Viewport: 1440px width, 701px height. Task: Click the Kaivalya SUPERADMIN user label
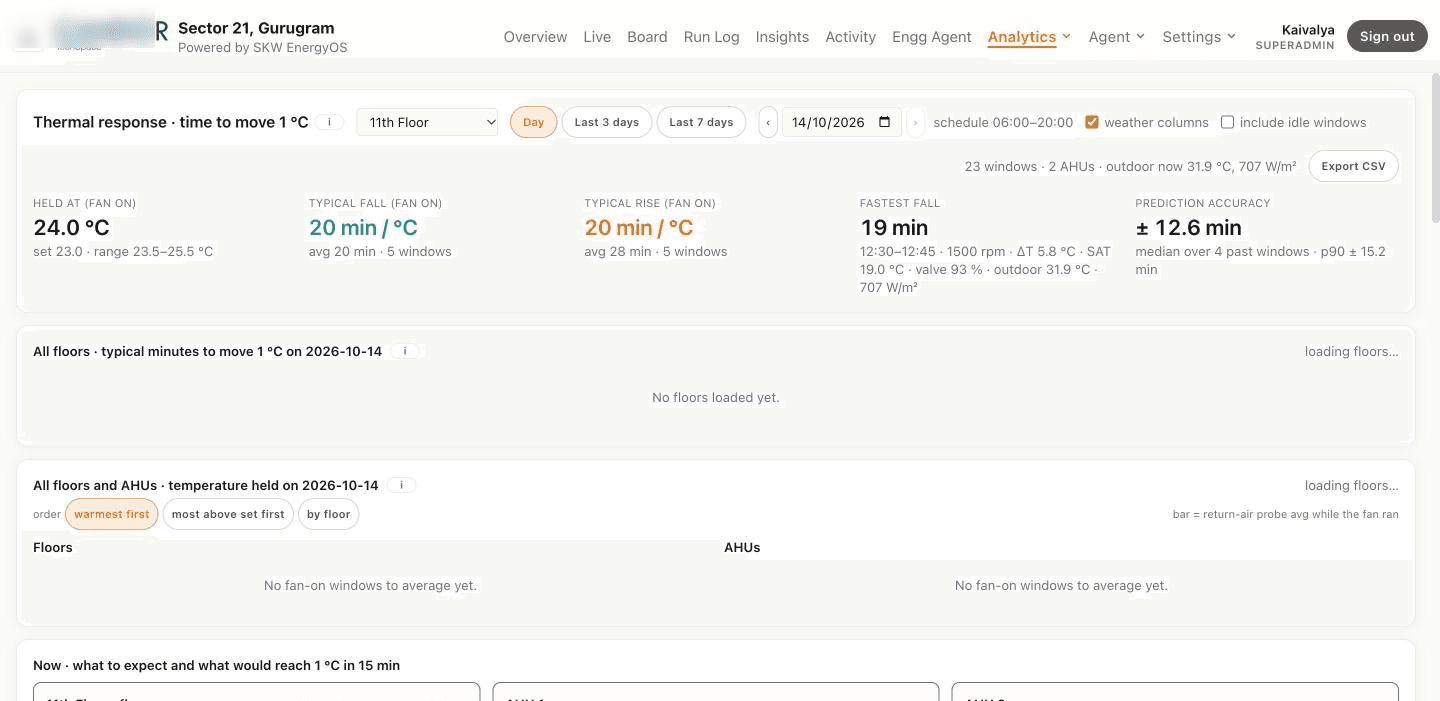(x=1295, y=37)
